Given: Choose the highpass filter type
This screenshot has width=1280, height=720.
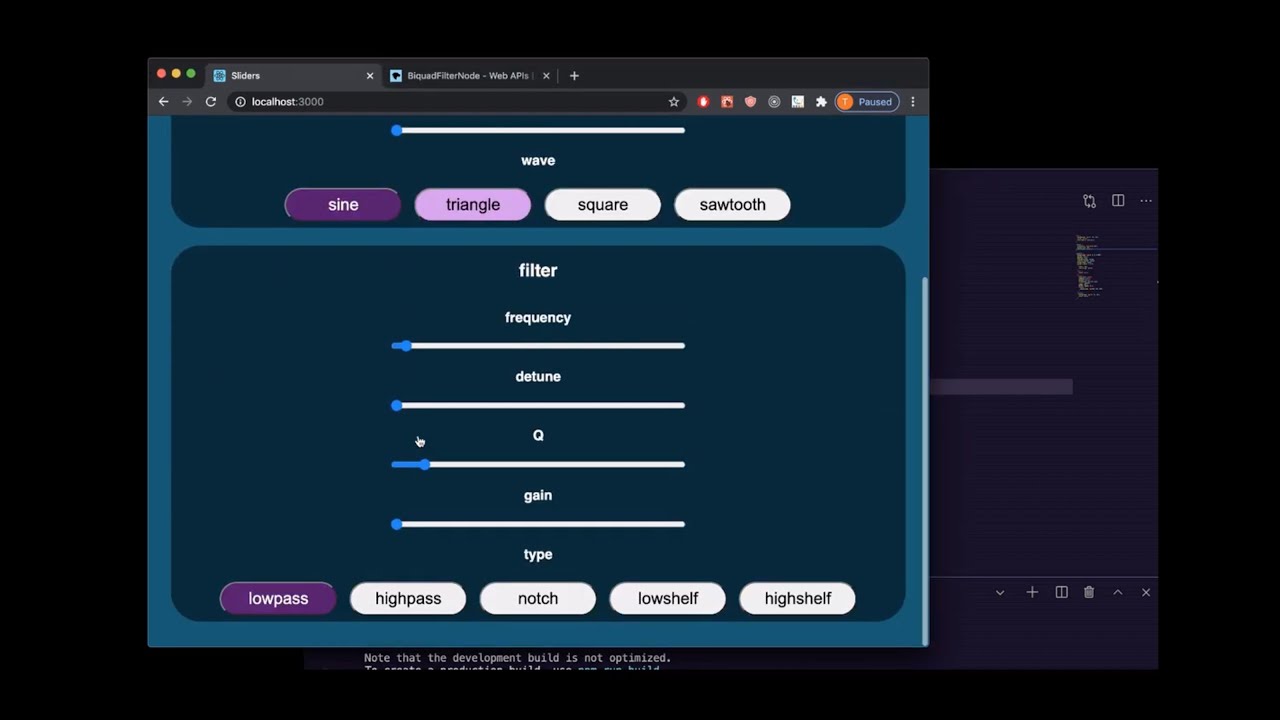Looking at the screenshot, I should point(408,598).
